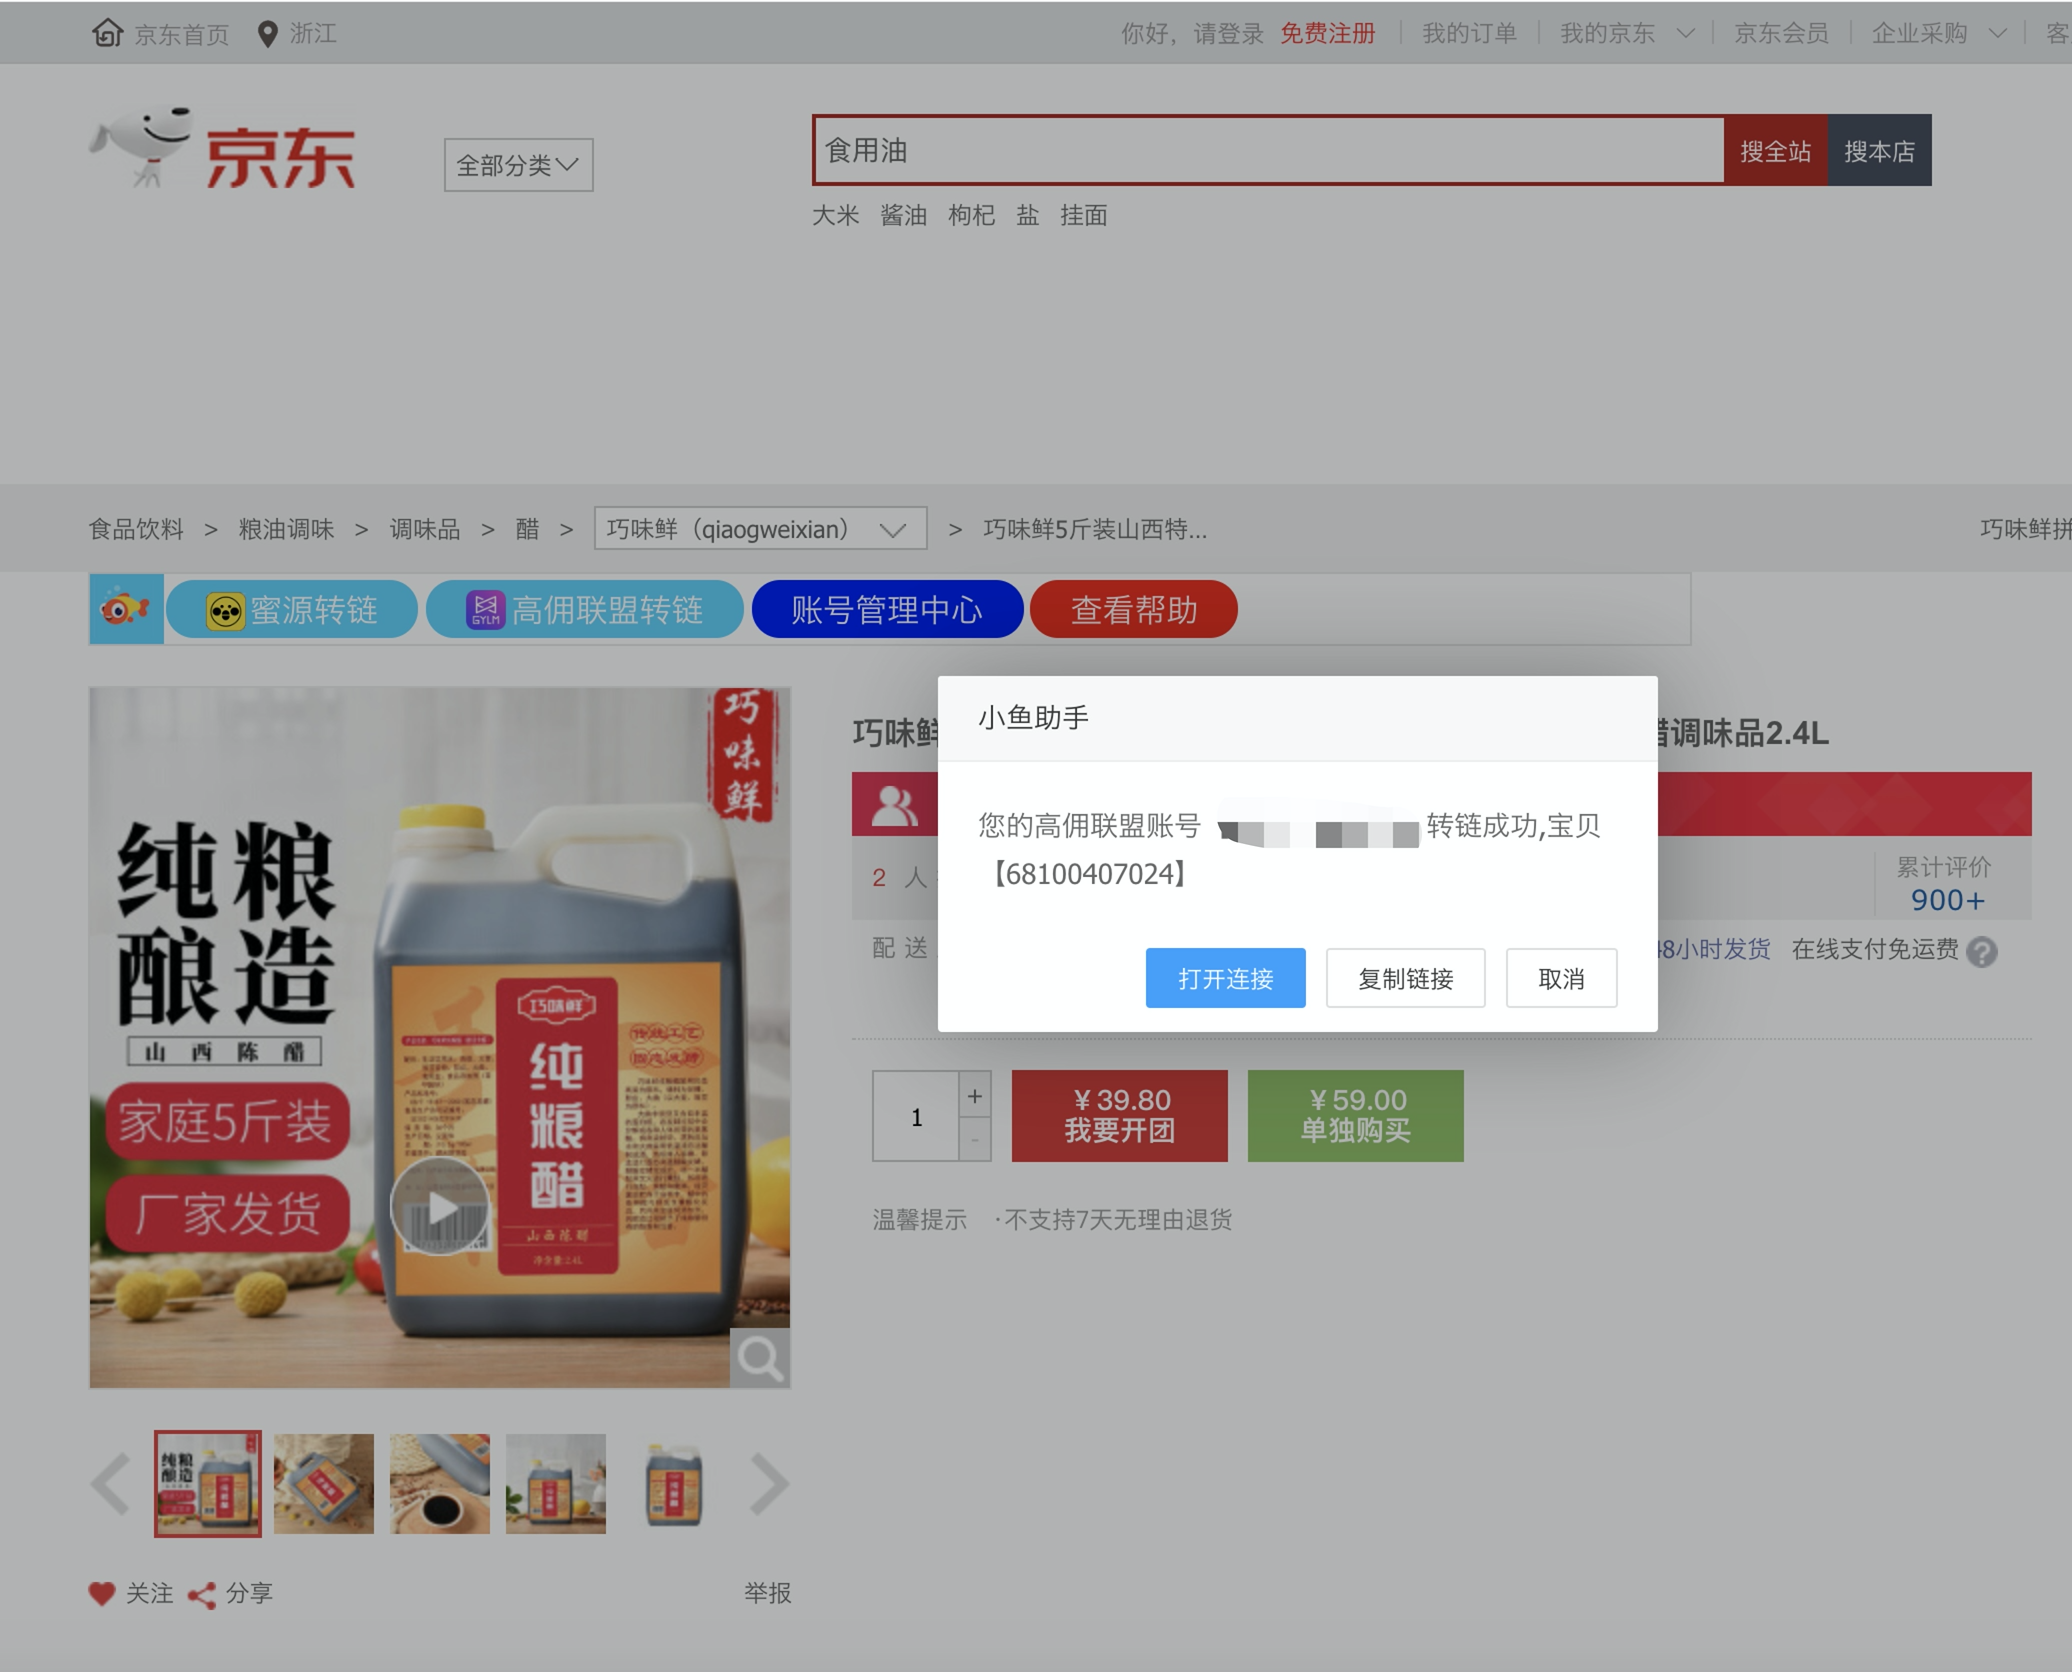Click the 京东首页 link

[181, 34]
